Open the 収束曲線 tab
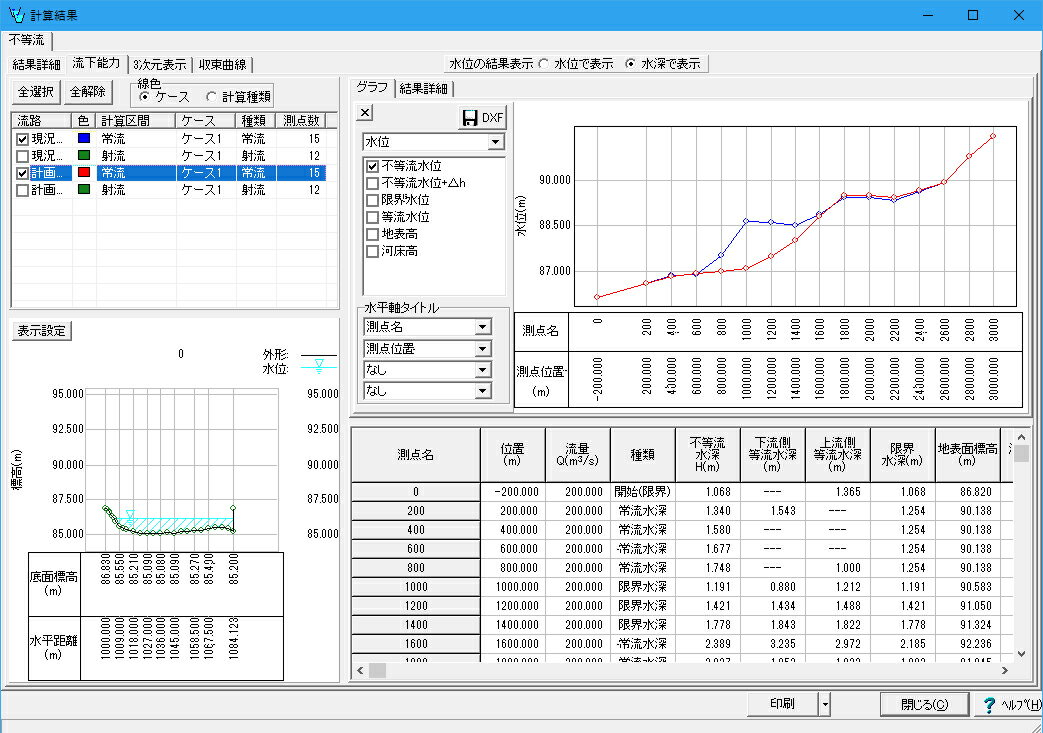This screenshot has width=1043, height=733. [x=223, y=64]
